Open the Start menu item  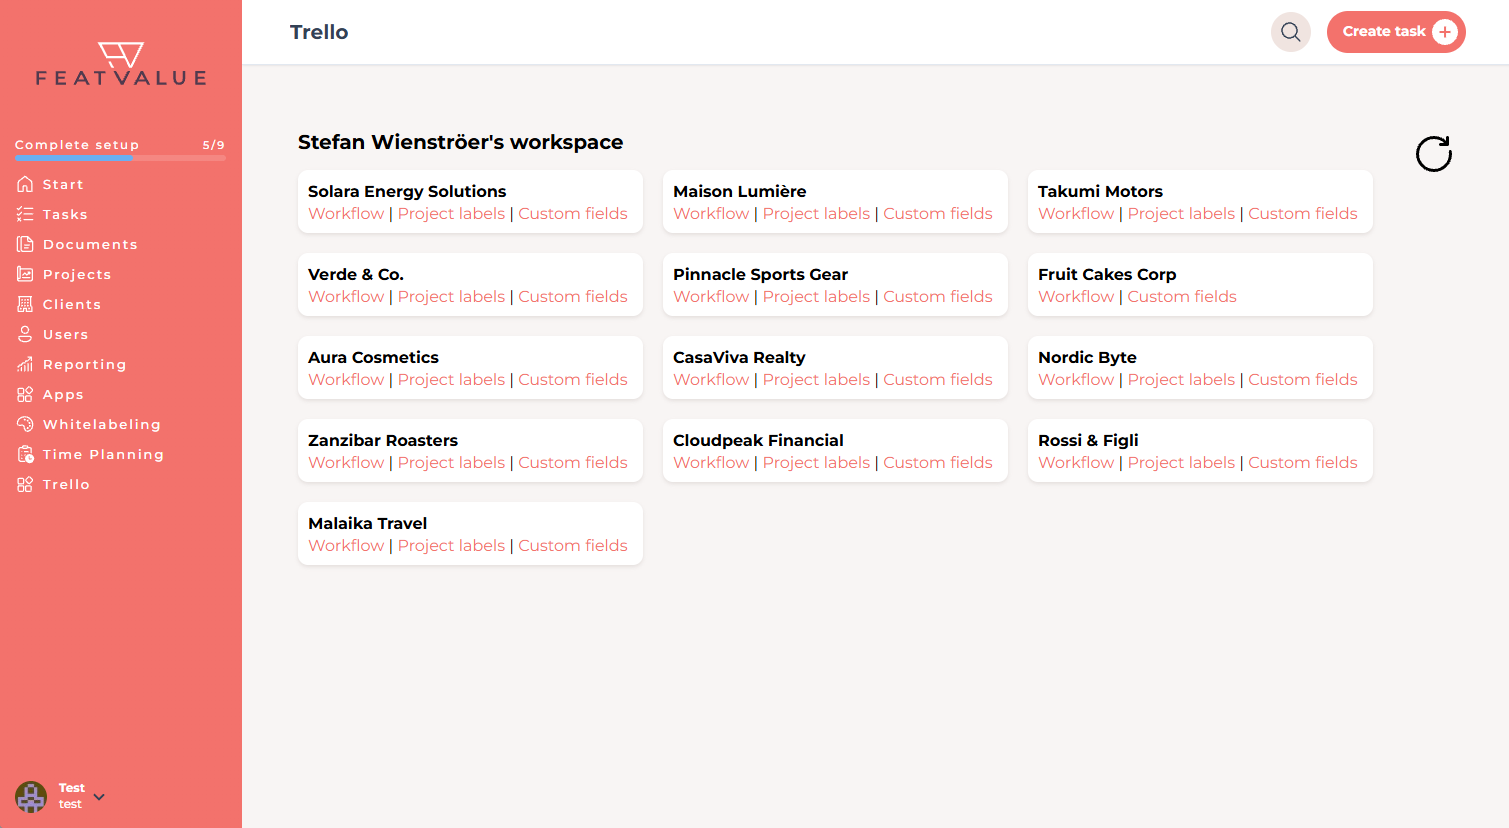(63, 184)
